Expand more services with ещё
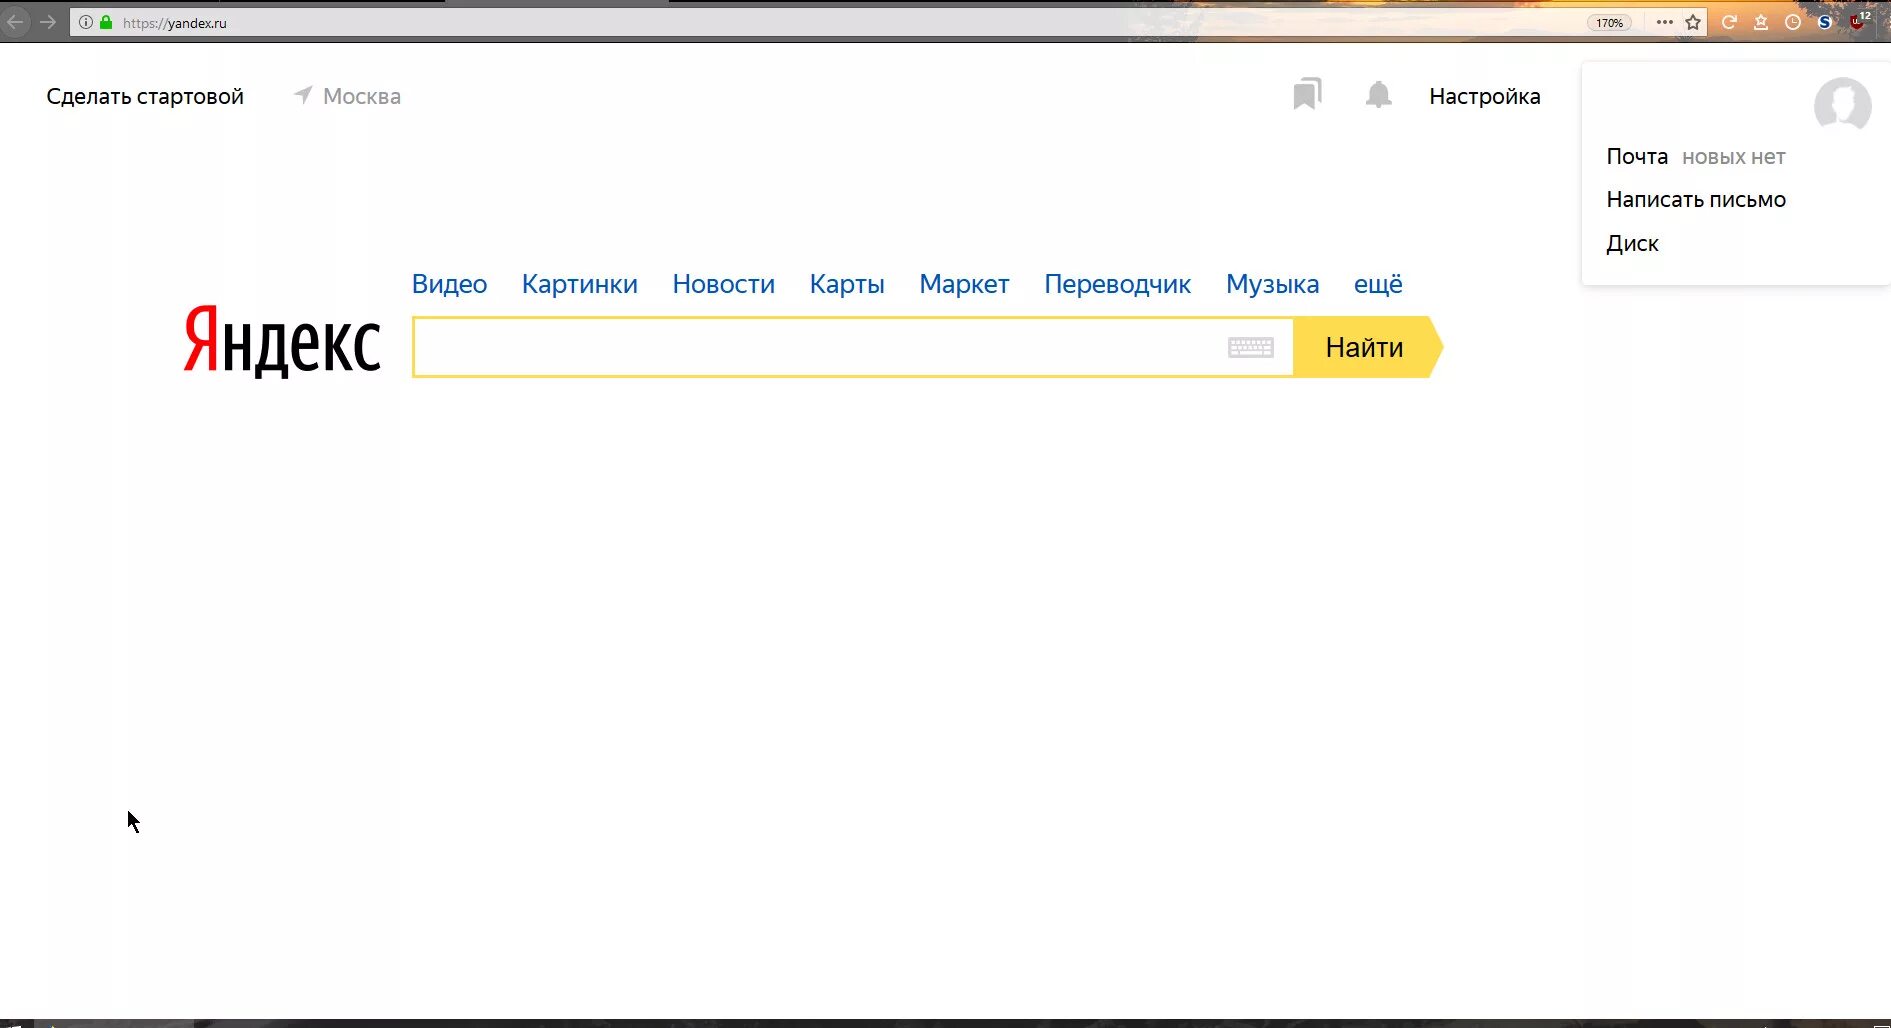 (x=1378, y=284)
